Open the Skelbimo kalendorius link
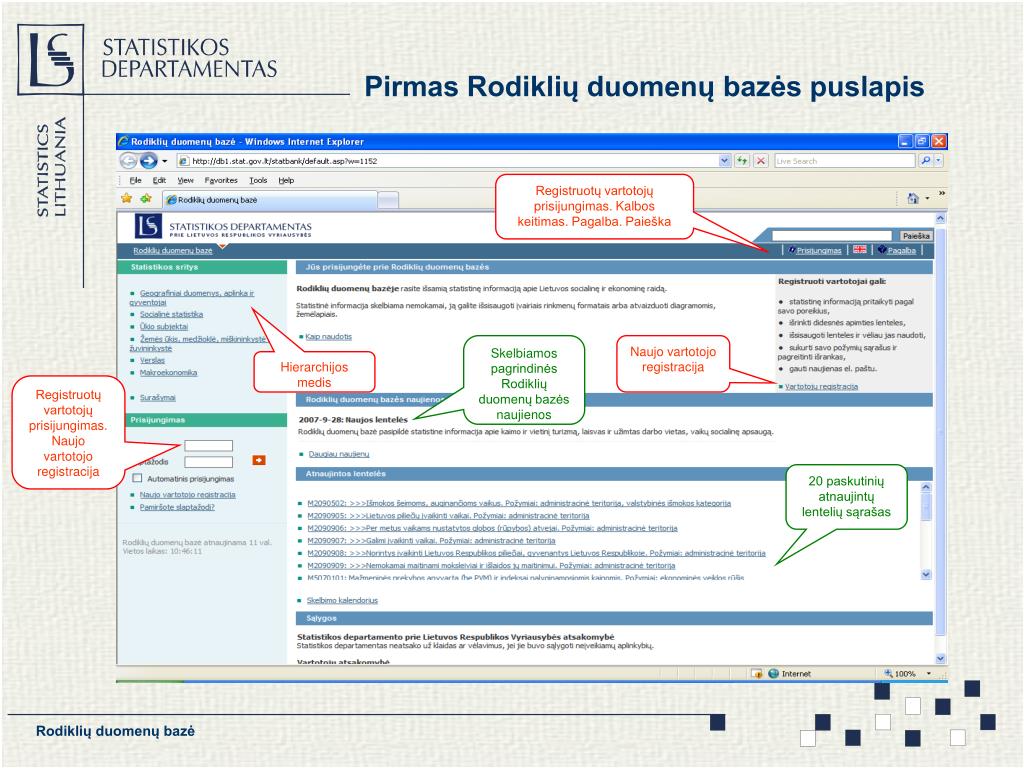 pyautogui.click(x=342, y=600)
